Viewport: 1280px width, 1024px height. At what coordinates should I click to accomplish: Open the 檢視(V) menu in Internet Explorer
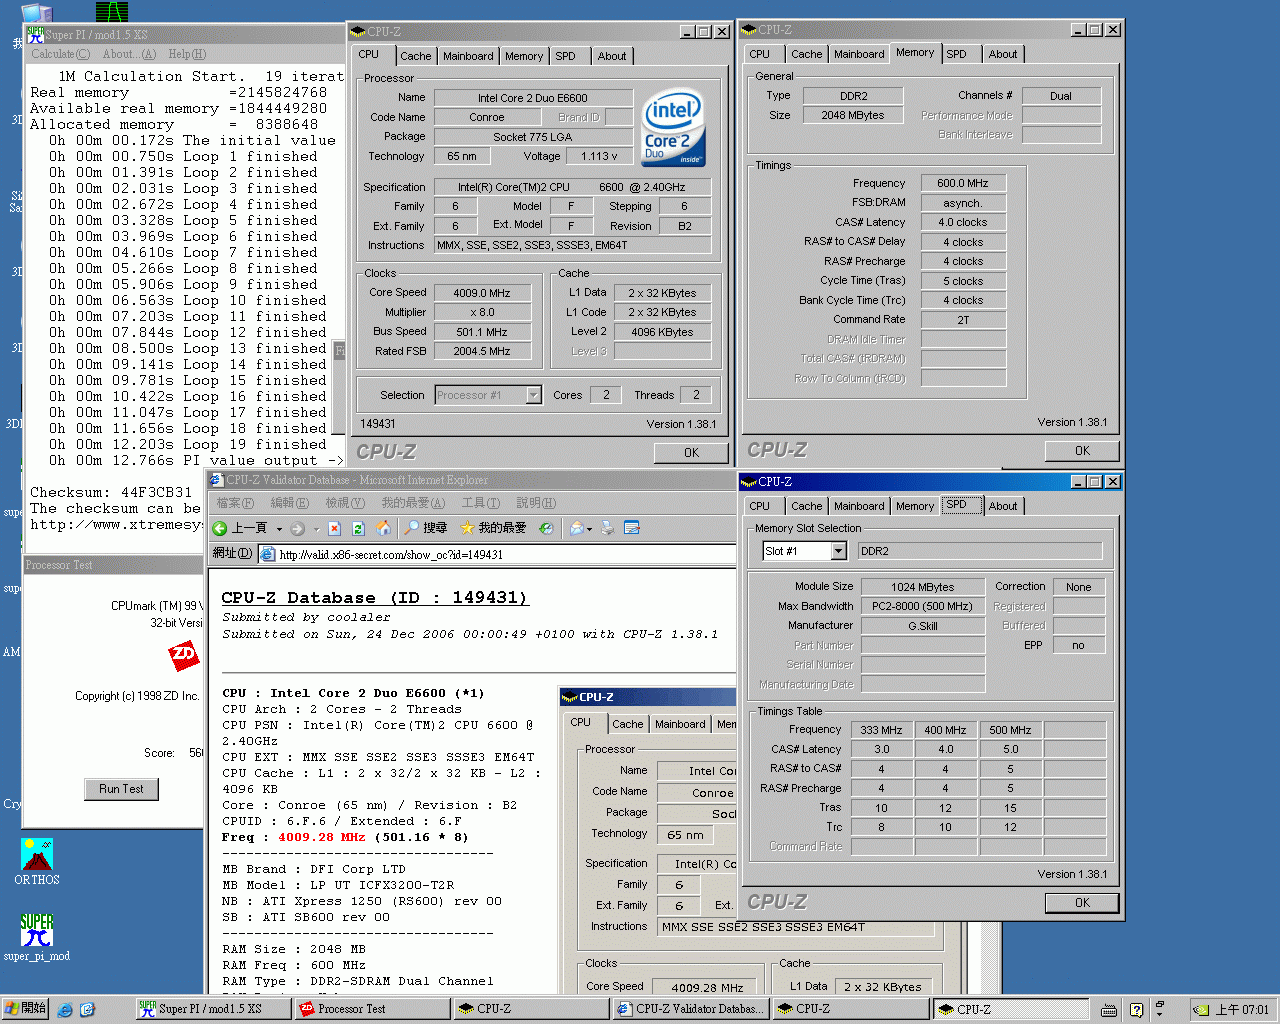345,503
